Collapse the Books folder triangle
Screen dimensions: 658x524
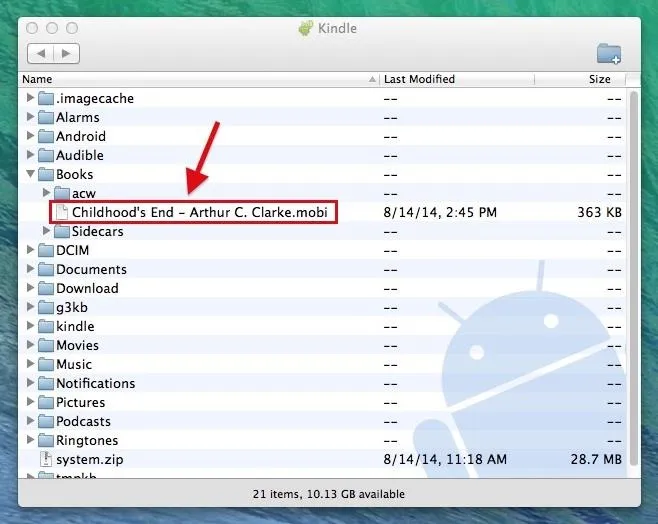click(30, 174)
